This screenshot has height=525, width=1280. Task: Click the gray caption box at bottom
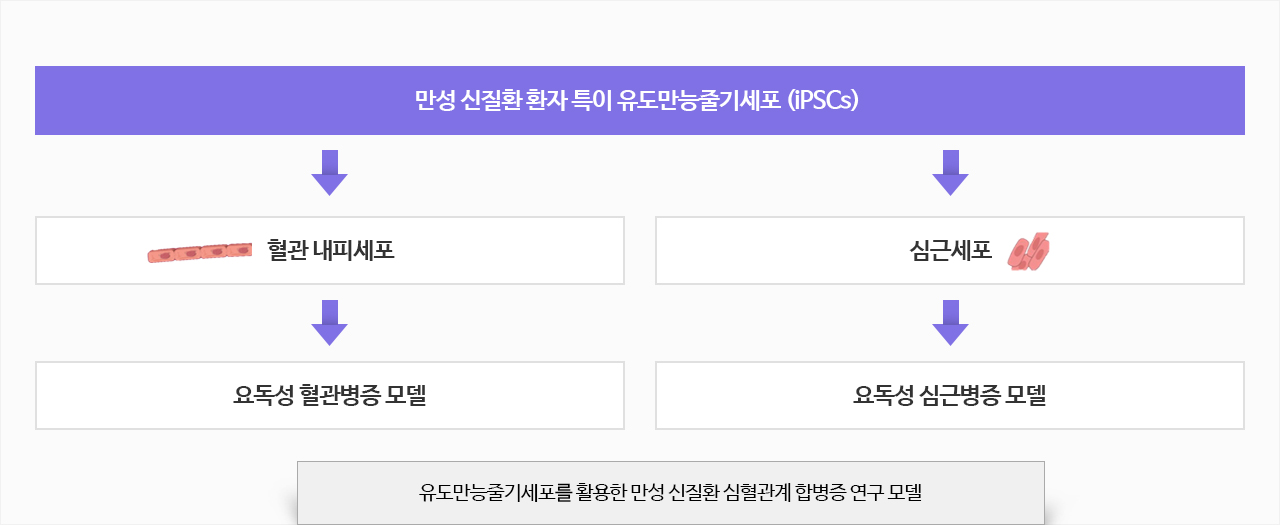tap(671, 492)
